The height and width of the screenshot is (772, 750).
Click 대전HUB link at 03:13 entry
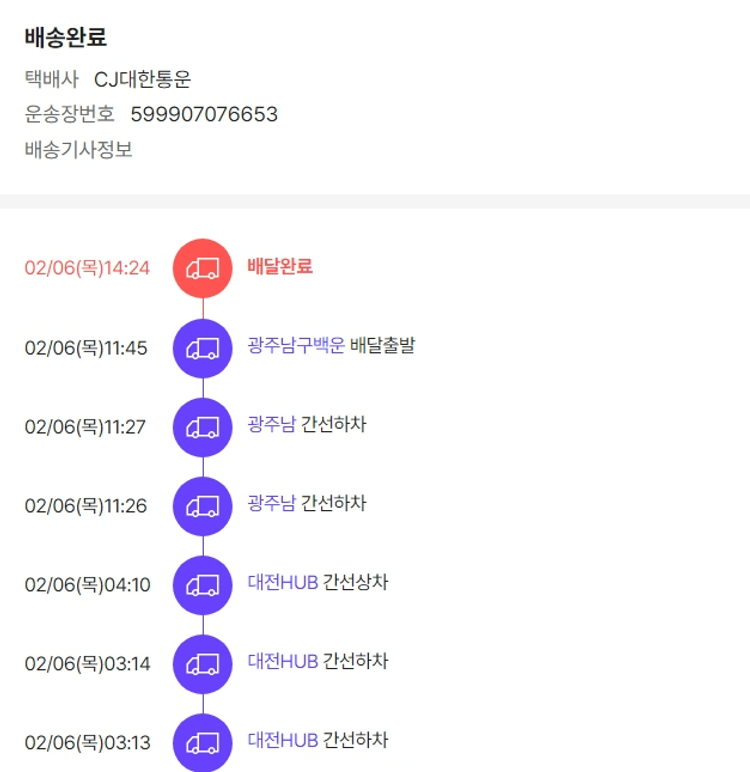tap(283, 741)
